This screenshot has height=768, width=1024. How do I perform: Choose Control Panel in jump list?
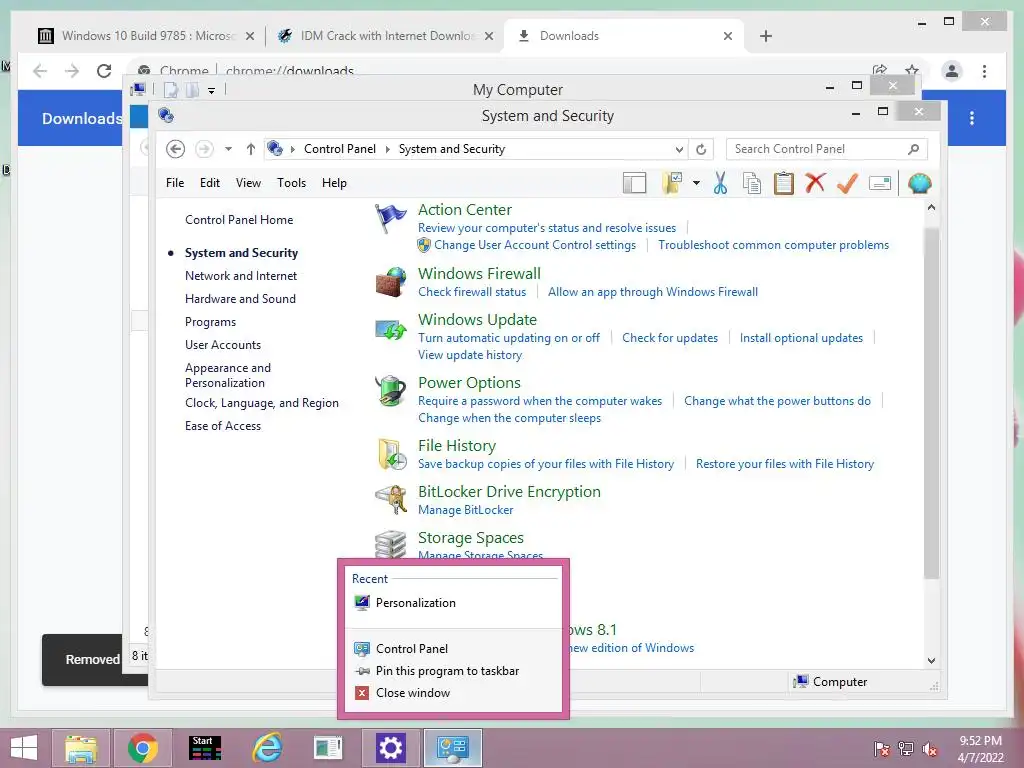pos(453,648)
